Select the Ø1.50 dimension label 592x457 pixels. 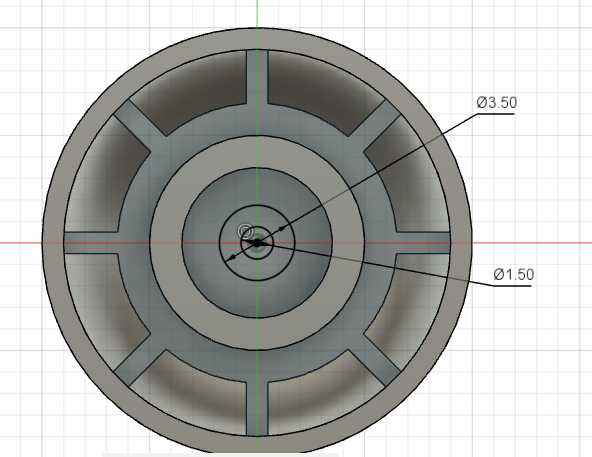(513, 274)
